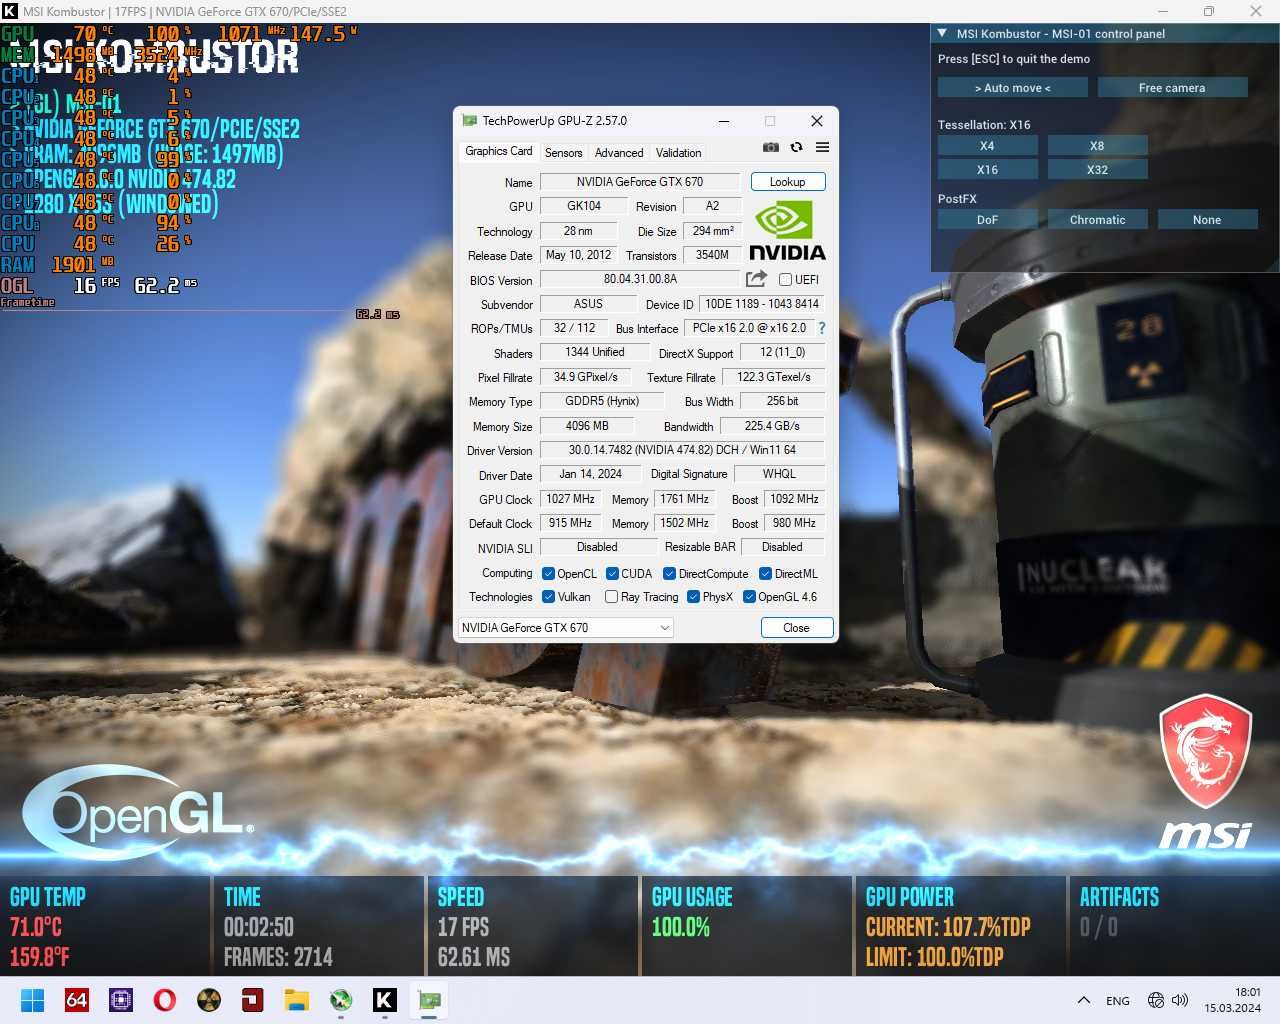Screen dimensions: 1280x1024
Task: Enable Chromatic PostFX
Action: pos(1097,220)
